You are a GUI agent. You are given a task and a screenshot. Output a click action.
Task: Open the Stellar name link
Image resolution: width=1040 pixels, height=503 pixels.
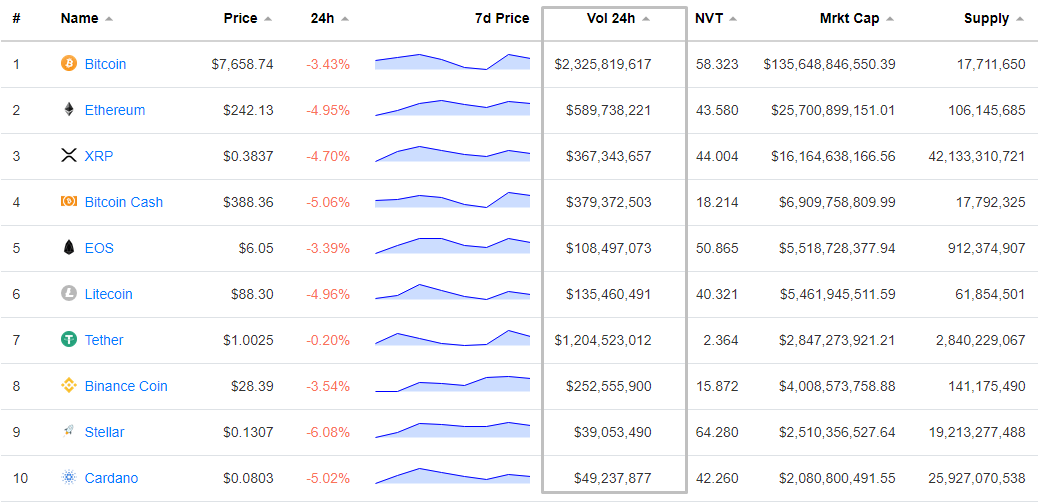point(104,432)
